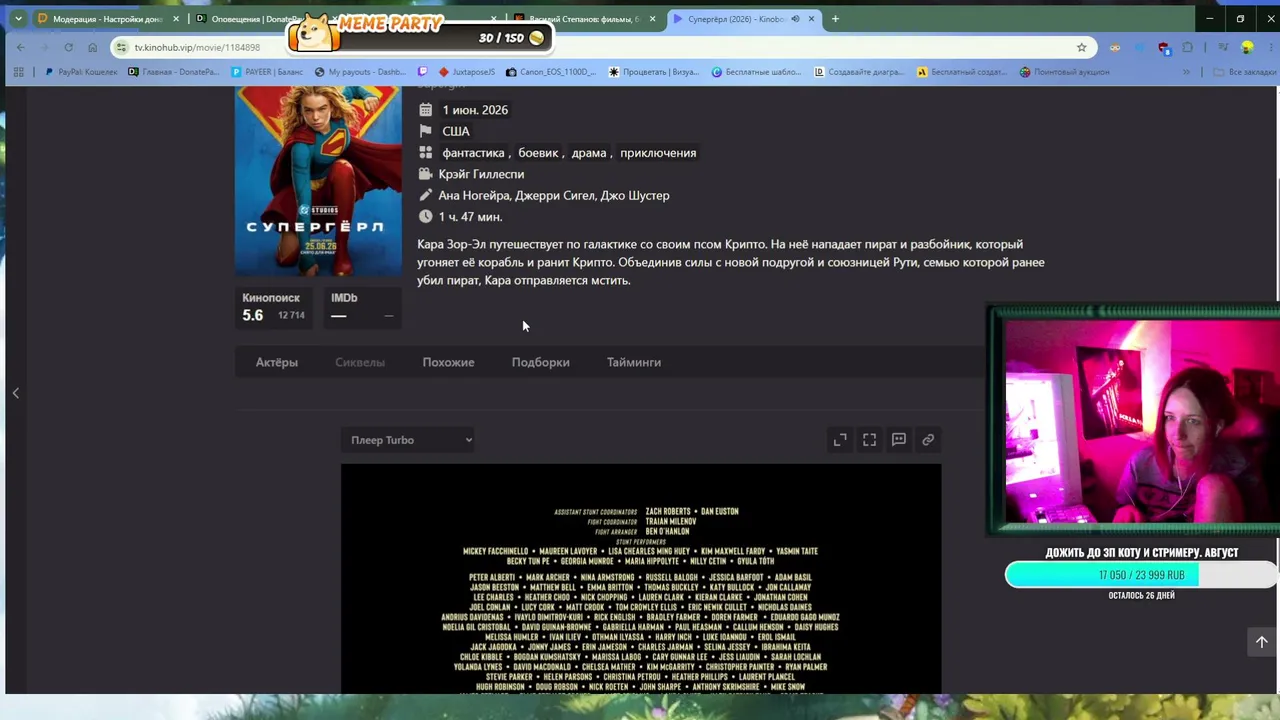Open the Extensions puzzle icon
Image resolution: width=1280 pixels, height=720 pixels.
[1188, 47]
